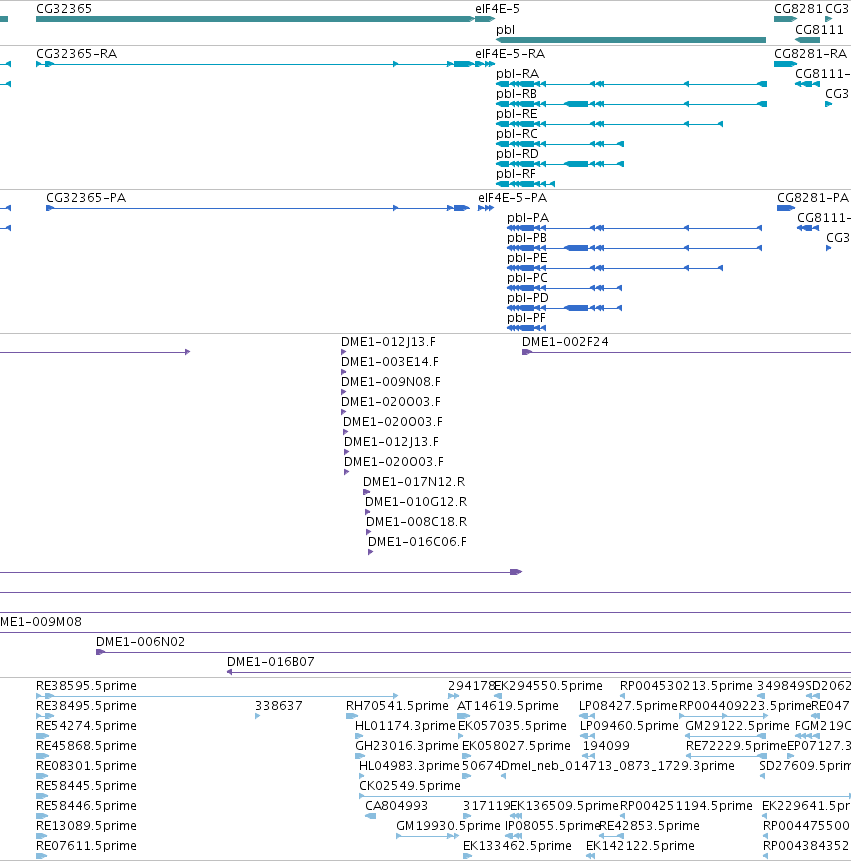
Task: Select the RH70541.5prime EST label
Action: coord(397,706)
